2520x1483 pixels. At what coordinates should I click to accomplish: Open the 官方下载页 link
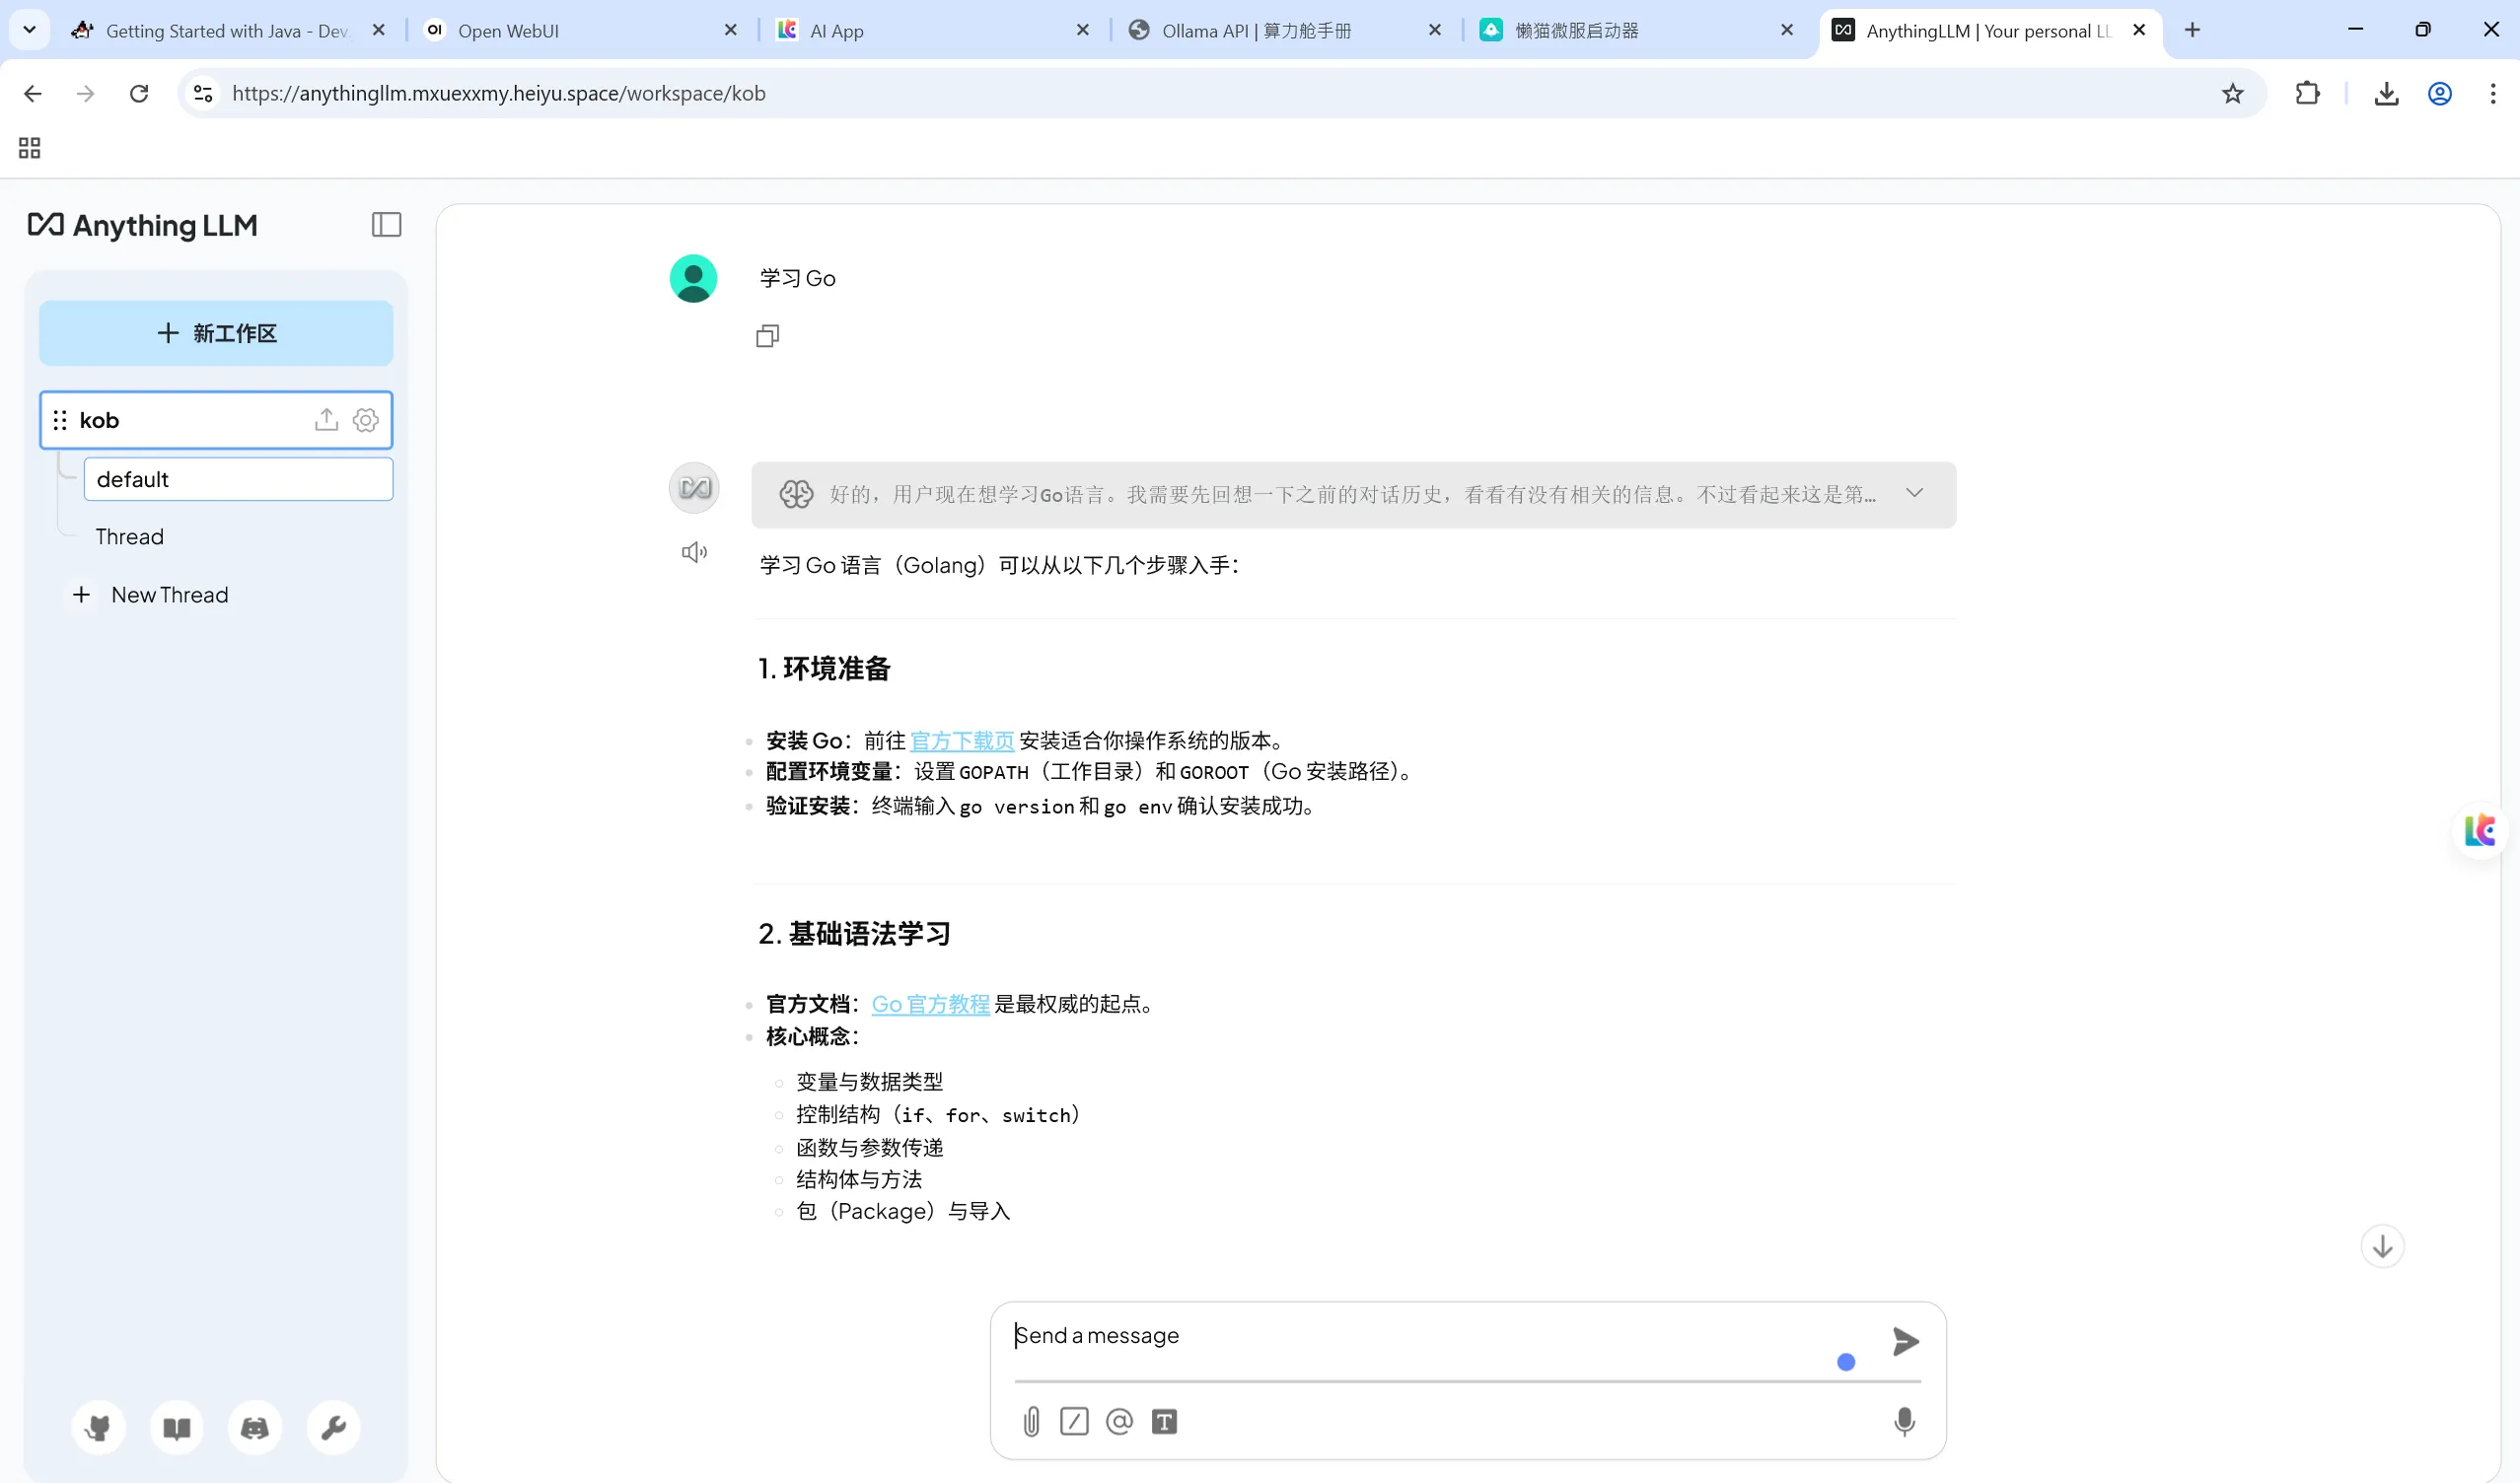pyautogui.click(x=961, y=740)
